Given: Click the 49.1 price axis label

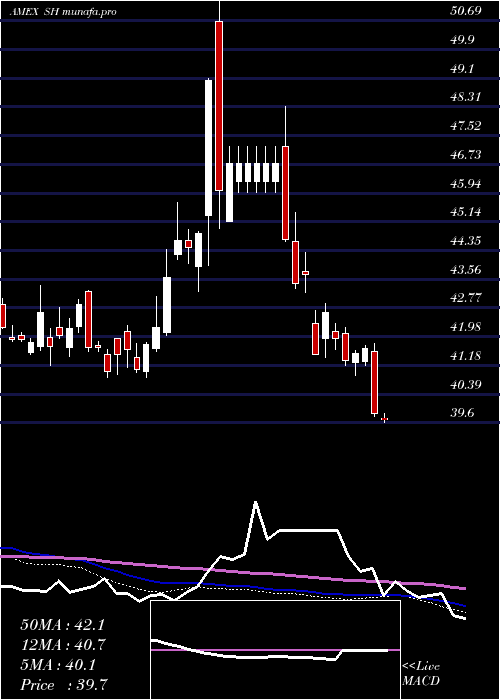Looking at the screenshot, I should coord(462,68).
